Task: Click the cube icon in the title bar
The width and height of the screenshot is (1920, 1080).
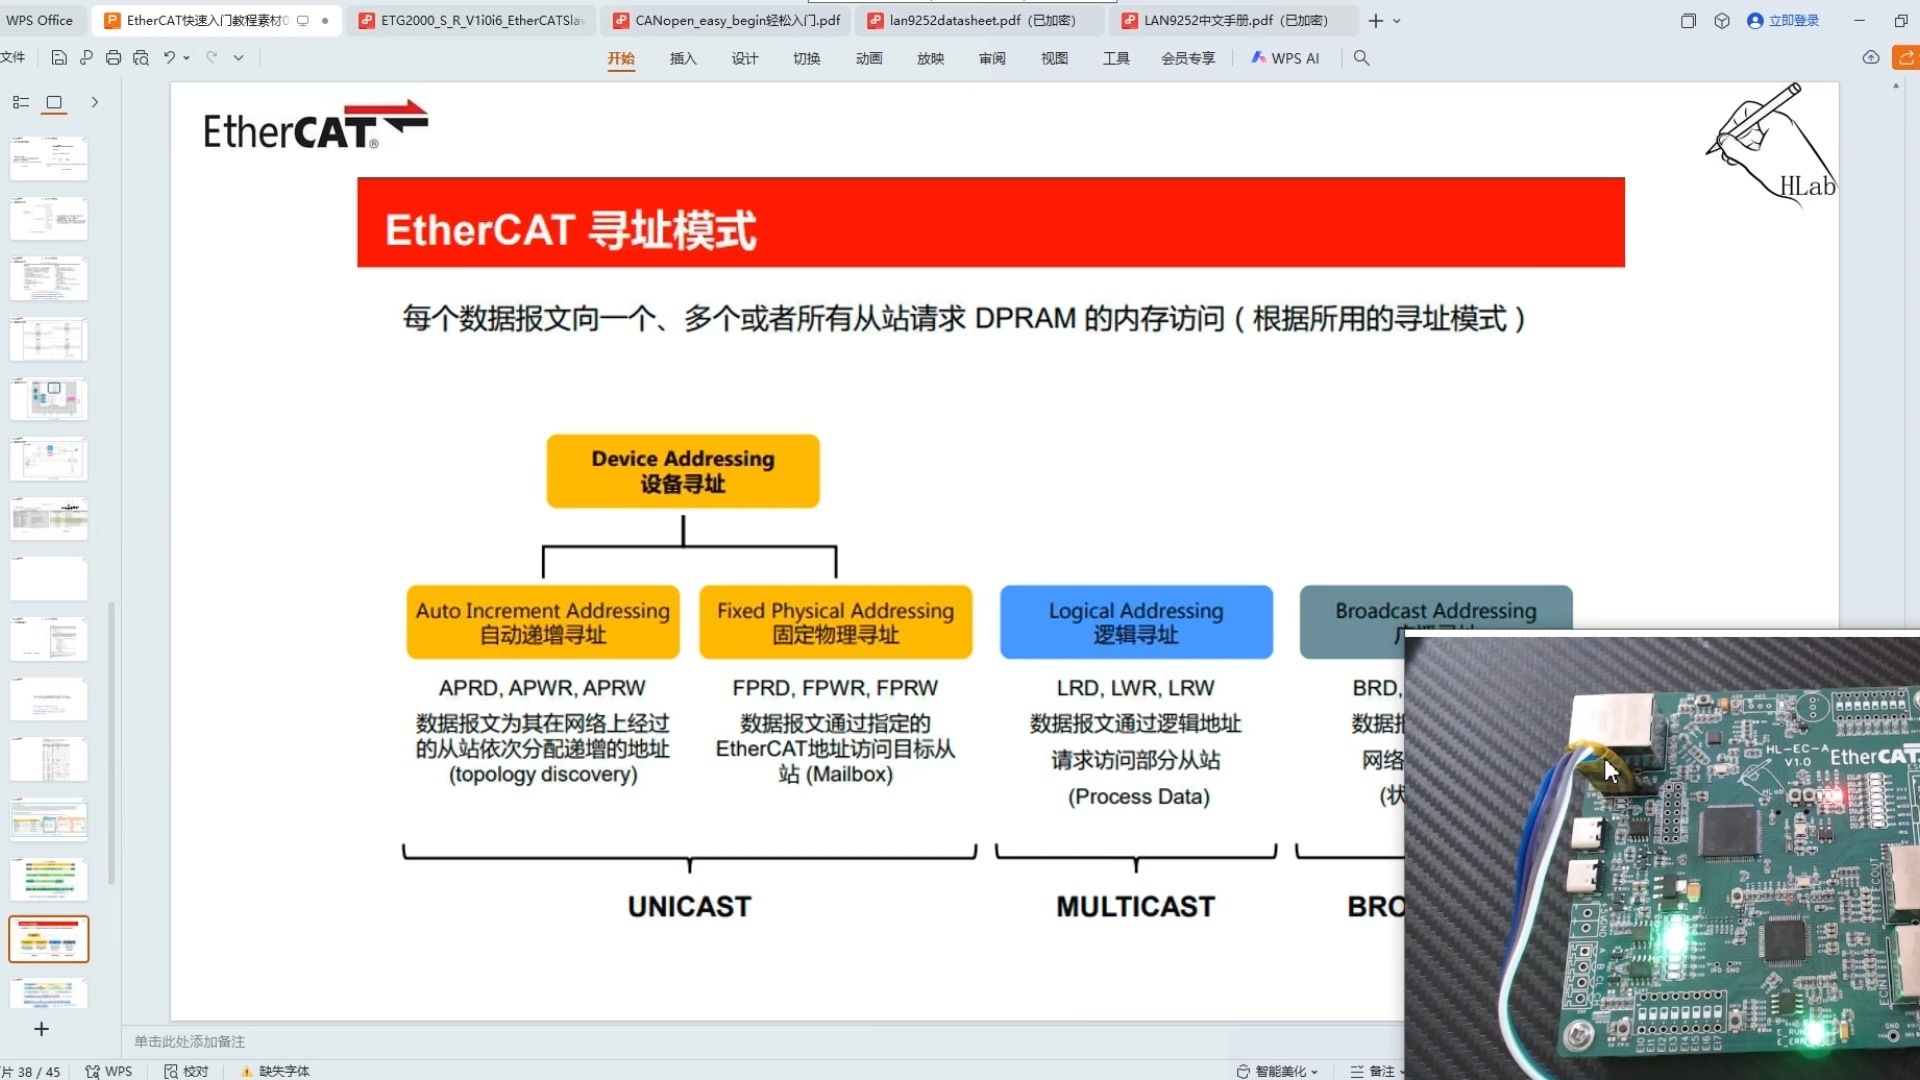Action: (x=1722, y=20)
